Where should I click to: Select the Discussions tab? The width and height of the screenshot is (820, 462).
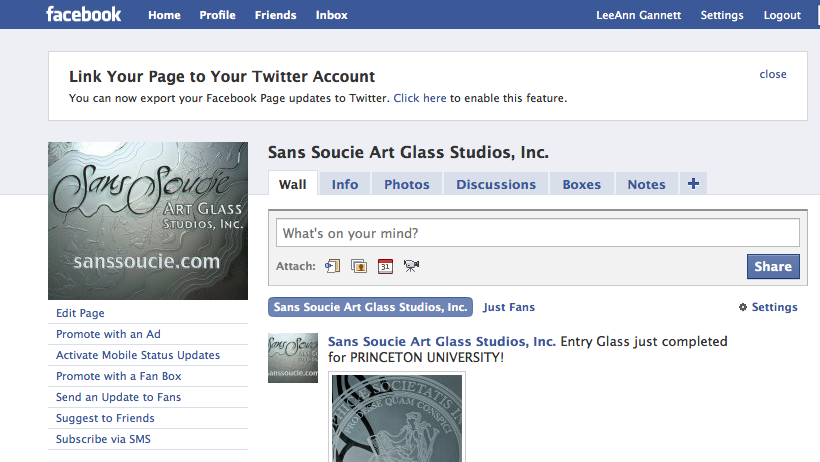(x=496, y=184)
